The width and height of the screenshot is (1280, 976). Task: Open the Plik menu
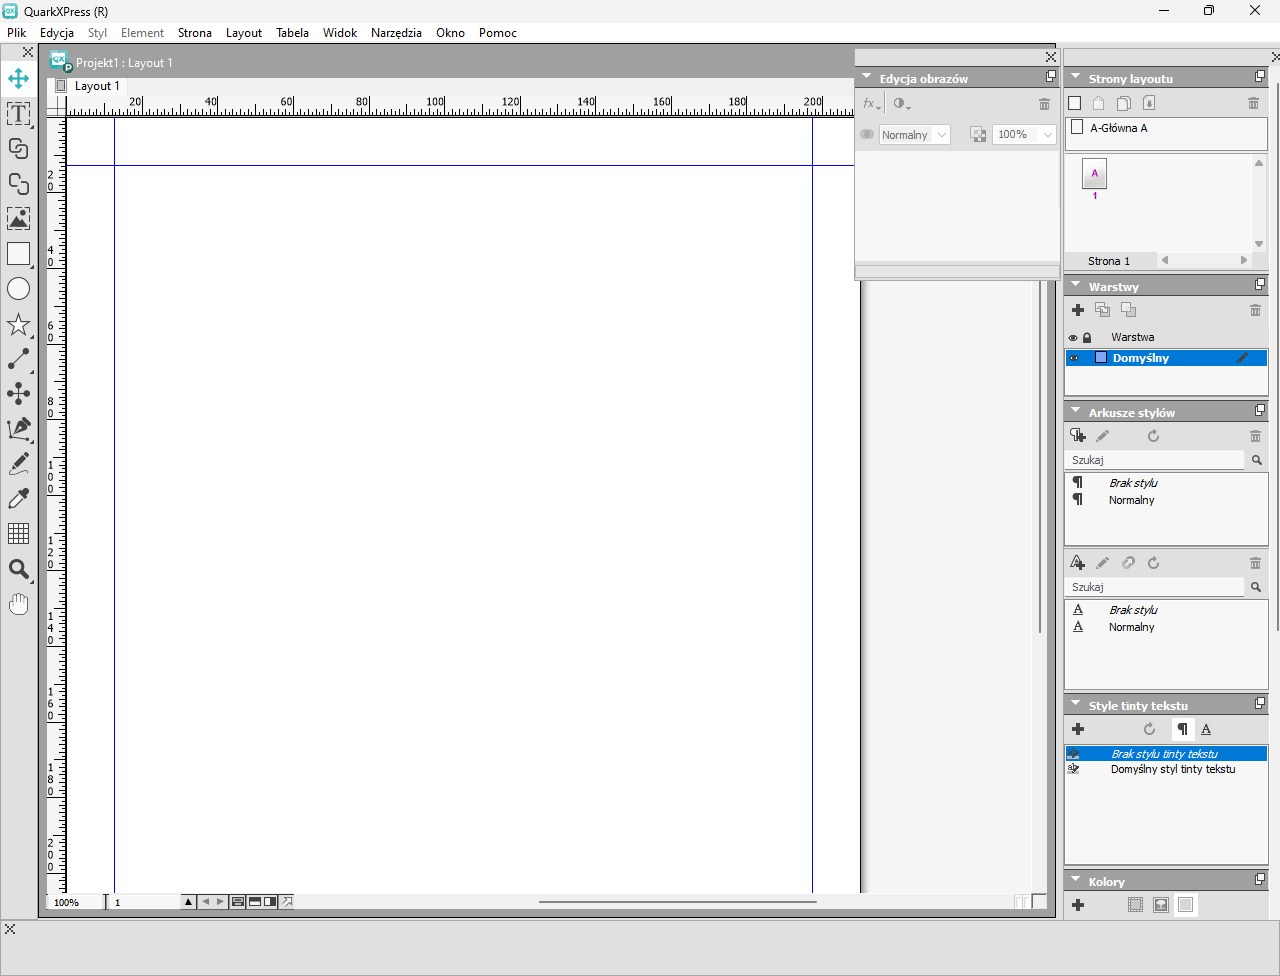click(17, 33)
